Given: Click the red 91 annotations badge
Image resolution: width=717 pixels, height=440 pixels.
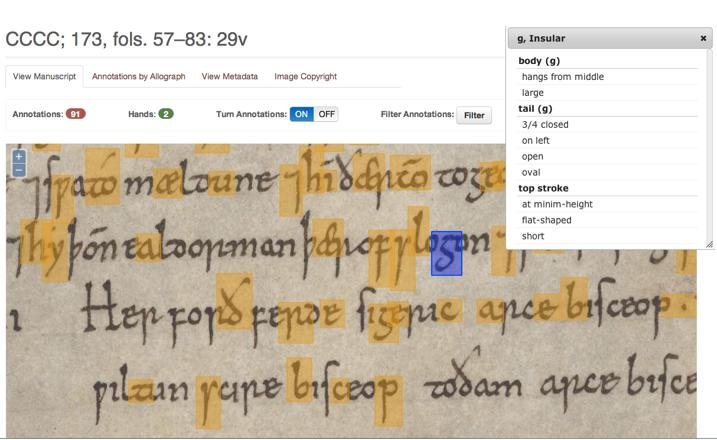Looking at the screenshot, I should pos(75,114).
